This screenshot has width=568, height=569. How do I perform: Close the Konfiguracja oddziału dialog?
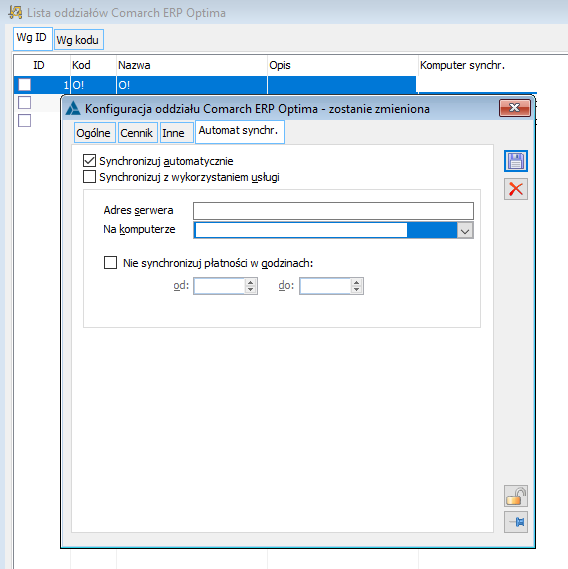coord(515,108)
